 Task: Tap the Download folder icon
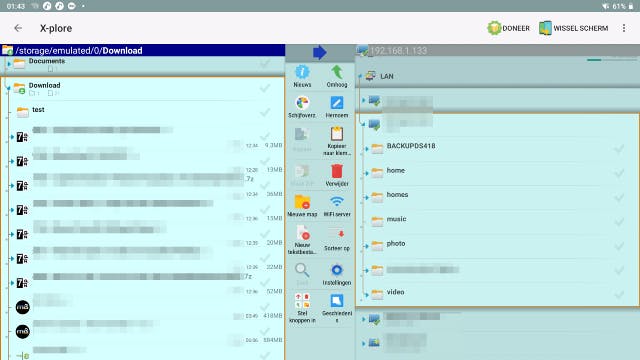pos(19,88)
